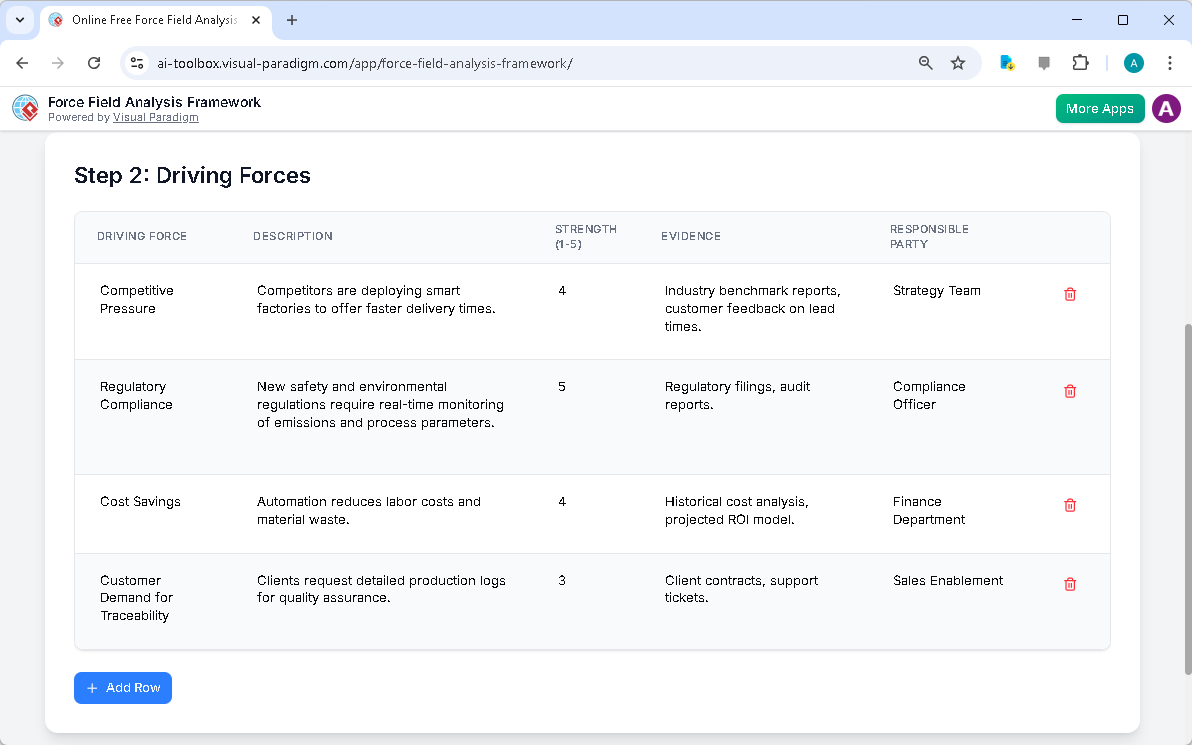Viewport: 1192px width, 745px height.
Task: Open the browser extensions icon
Action: [1080, 62]
